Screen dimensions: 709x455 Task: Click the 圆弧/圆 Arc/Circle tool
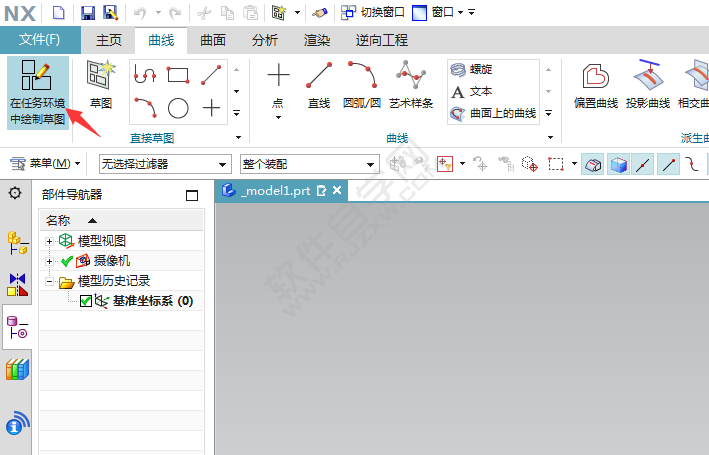(x=362, y=86)
